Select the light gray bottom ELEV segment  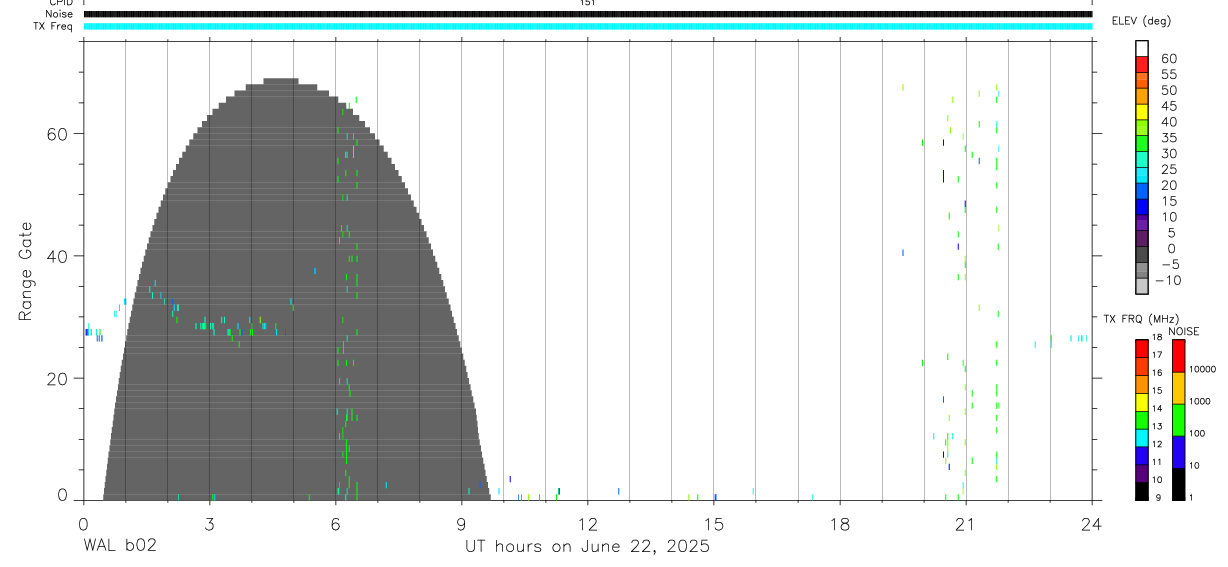coord(1142,286)
